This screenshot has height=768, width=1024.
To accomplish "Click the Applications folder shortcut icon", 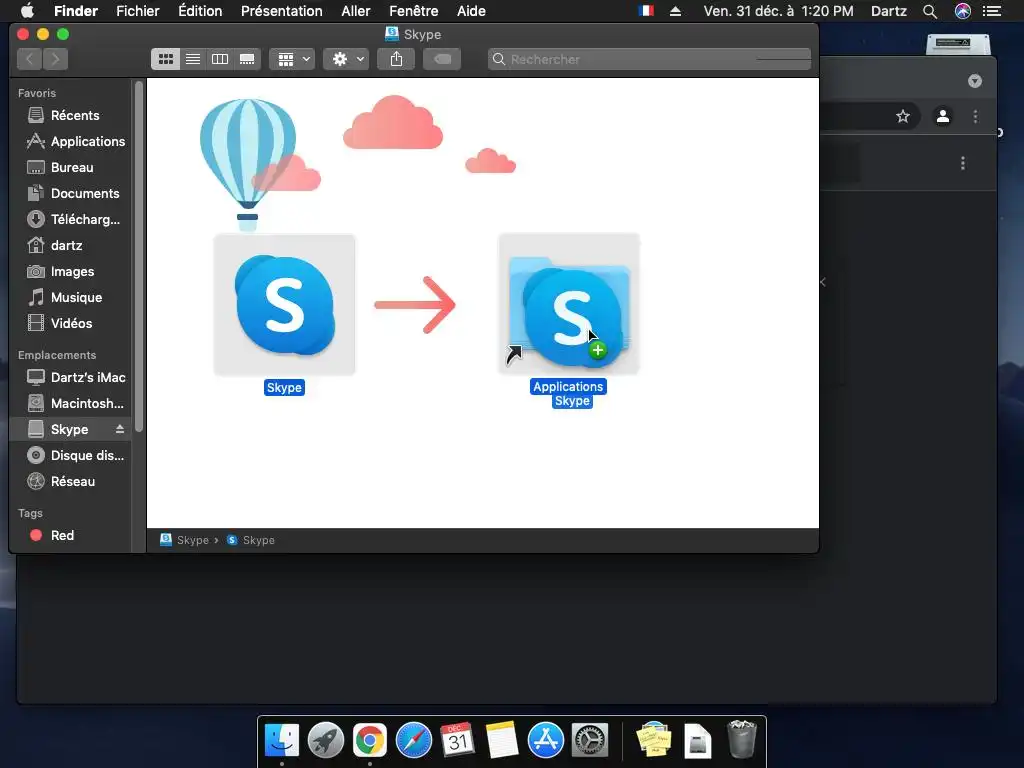I will [569, 305].
